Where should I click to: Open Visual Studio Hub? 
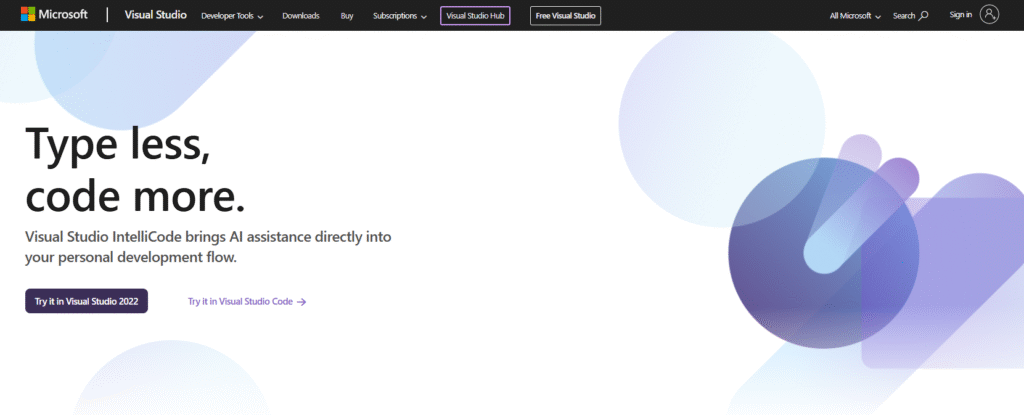click(x=475, y=16)
